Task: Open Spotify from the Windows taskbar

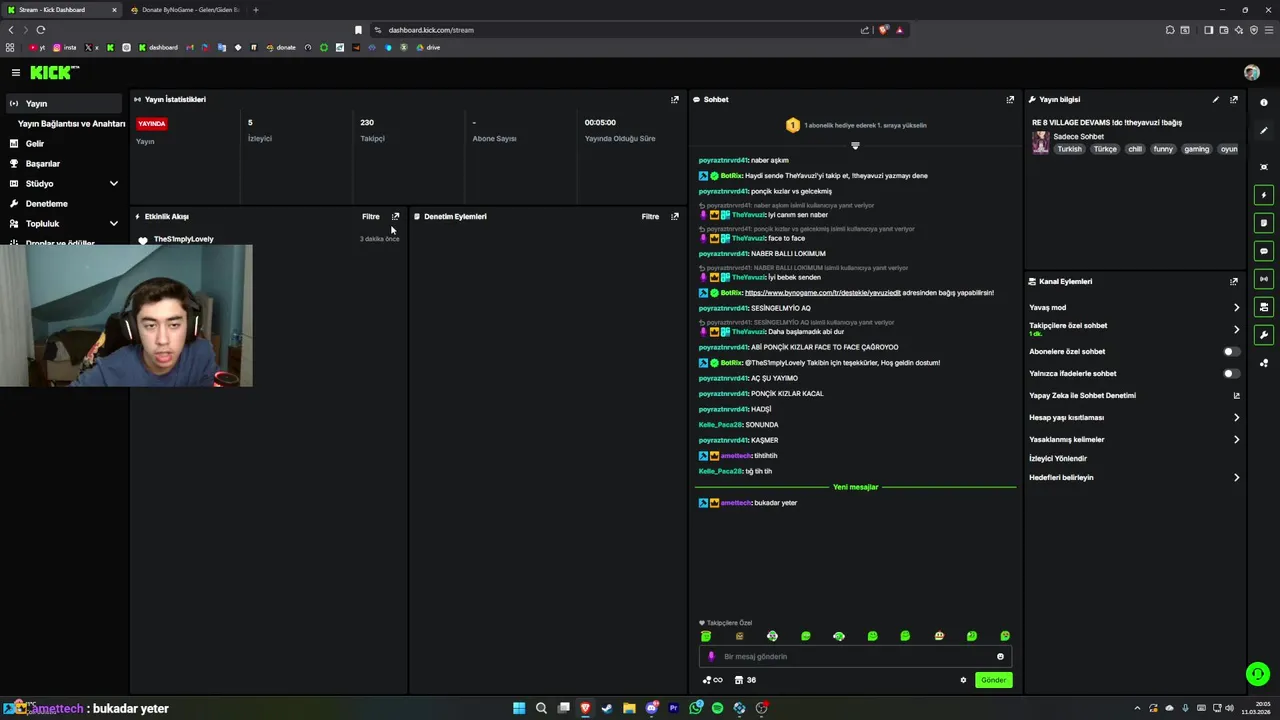Action: [x=717, y=708]
